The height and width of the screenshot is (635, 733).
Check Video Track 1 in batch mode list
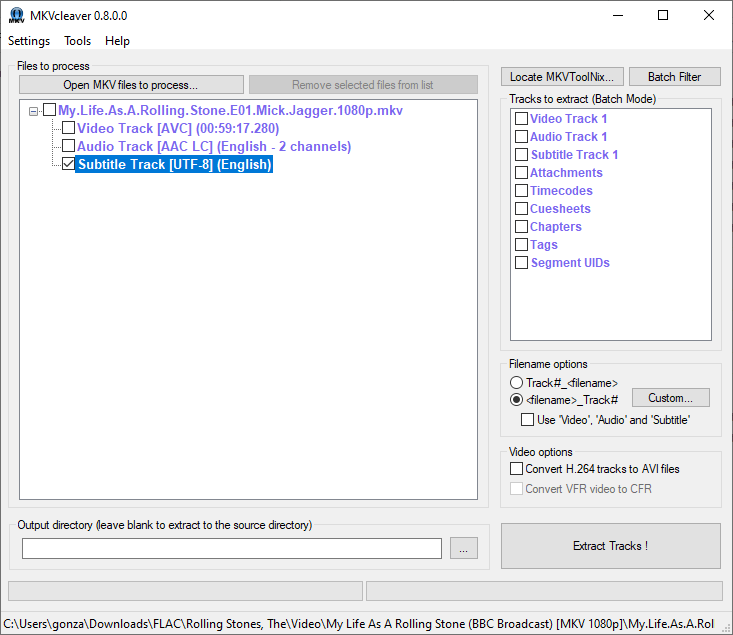pyautogui.click(x=521, y=118)
